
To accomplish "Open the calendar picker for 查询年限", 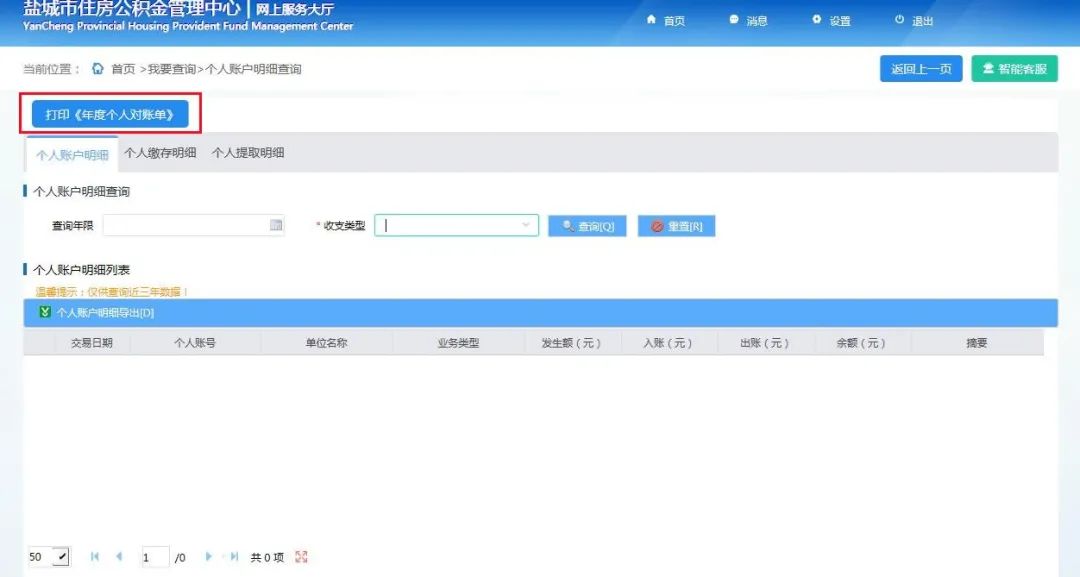I will point(276,226).
